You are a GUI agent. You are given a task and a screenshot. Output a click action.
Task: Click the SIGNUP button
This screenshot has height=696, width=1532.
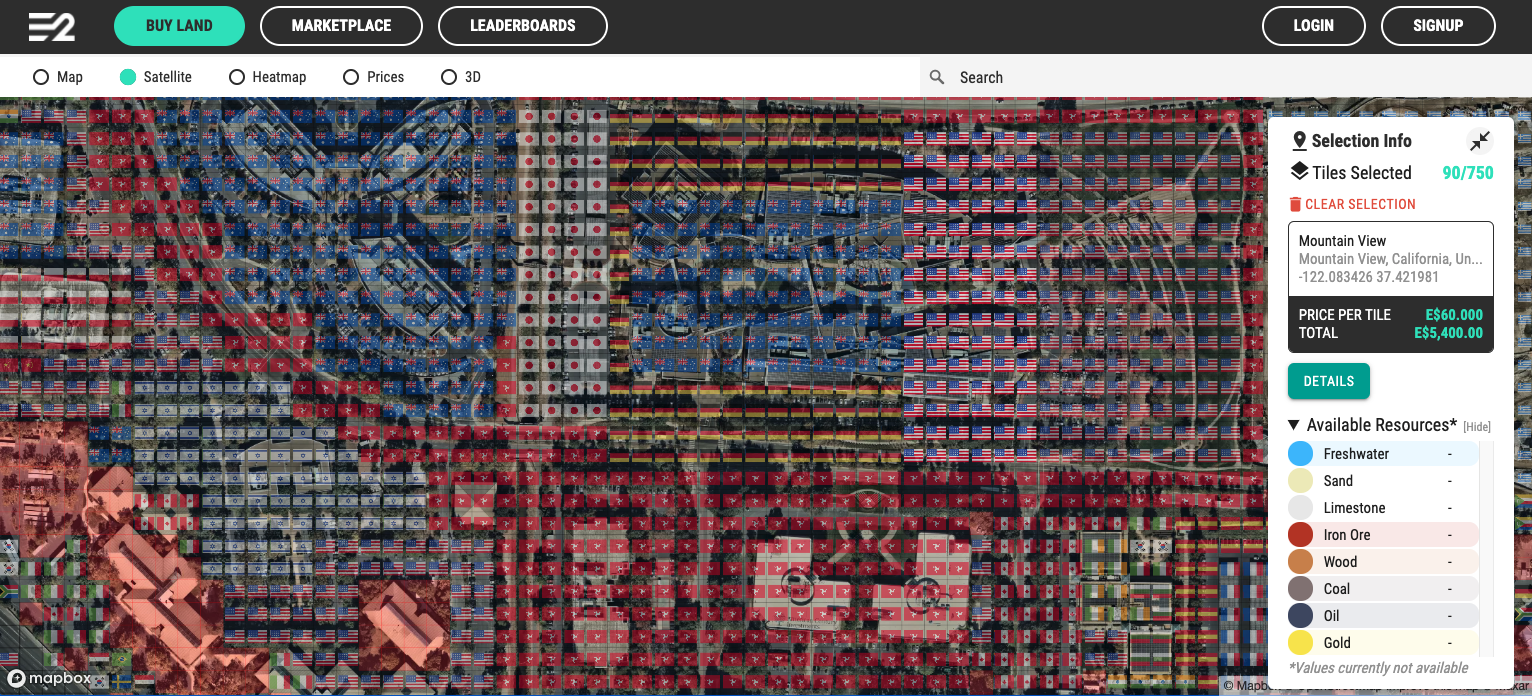pos(1438,26)
